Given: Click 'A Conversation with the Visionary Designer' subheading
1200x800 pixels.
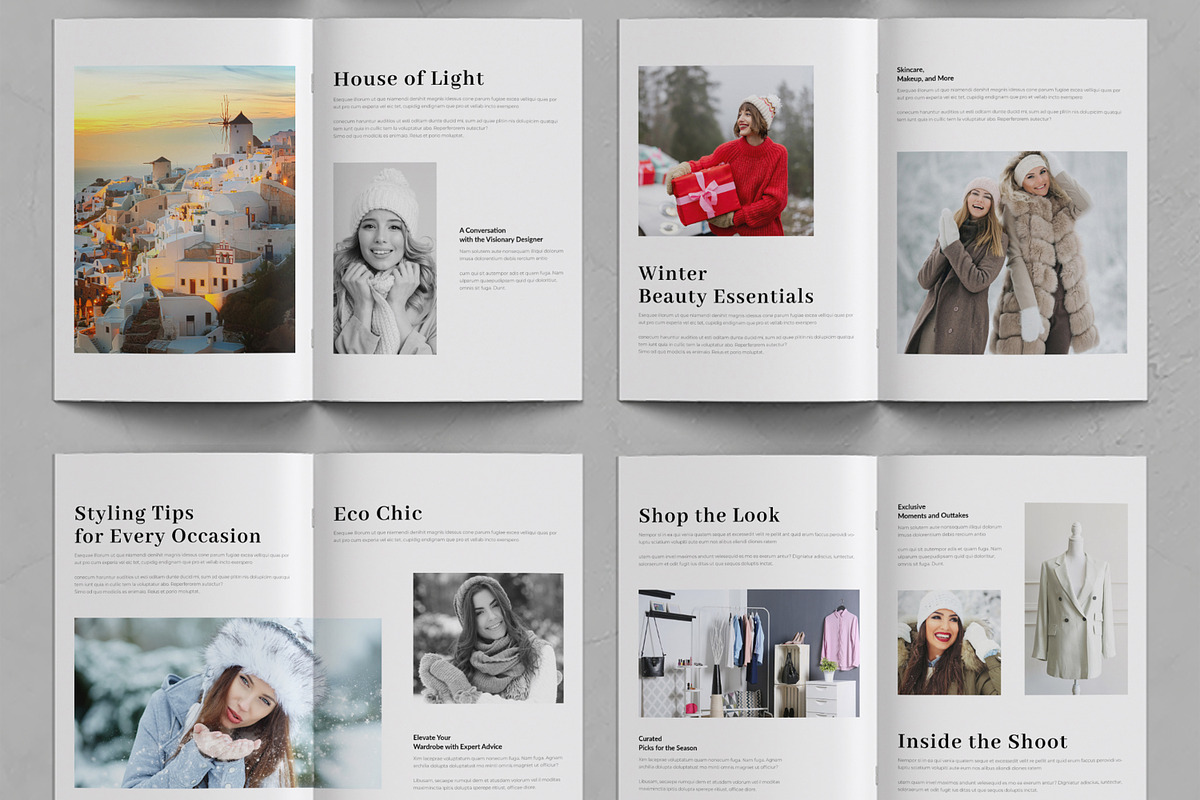Looking at the screenshot, I should coord(501,235).
